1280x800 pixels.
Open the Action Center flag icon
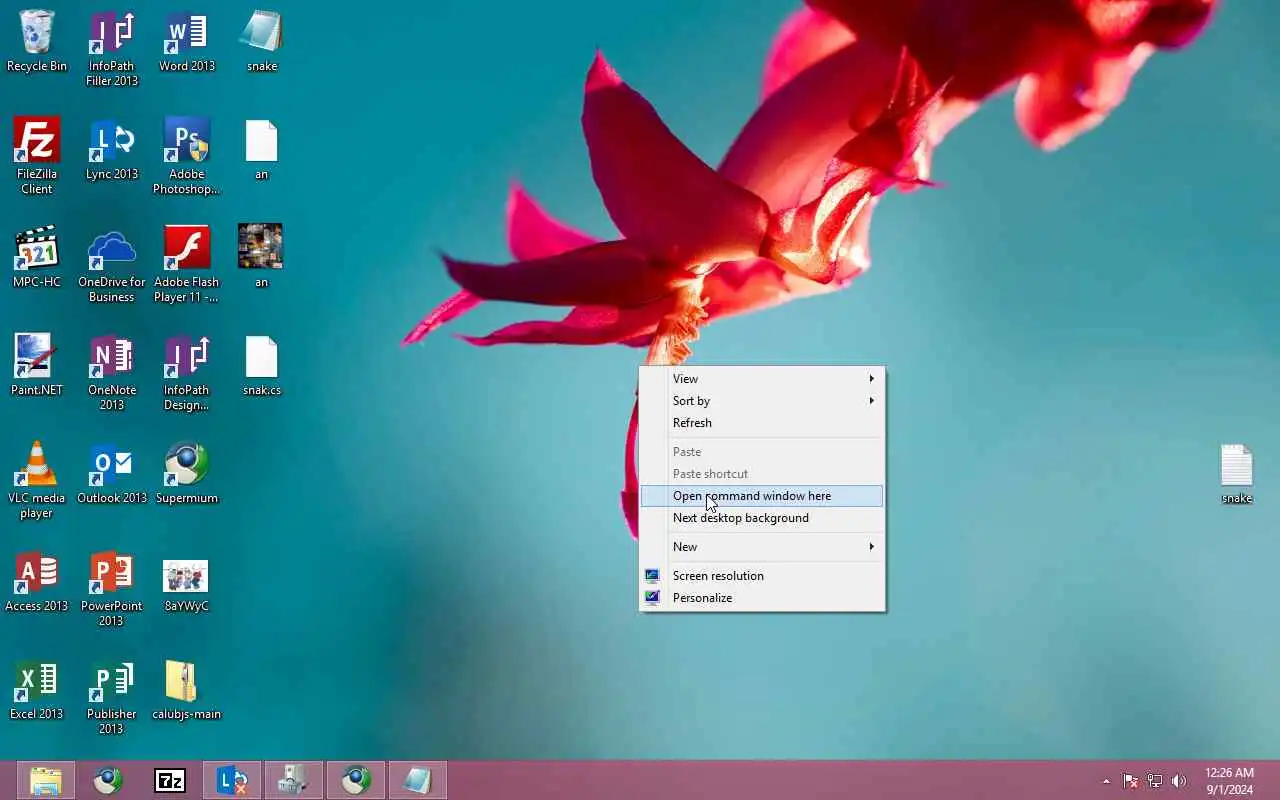[x=1131, y=781]
